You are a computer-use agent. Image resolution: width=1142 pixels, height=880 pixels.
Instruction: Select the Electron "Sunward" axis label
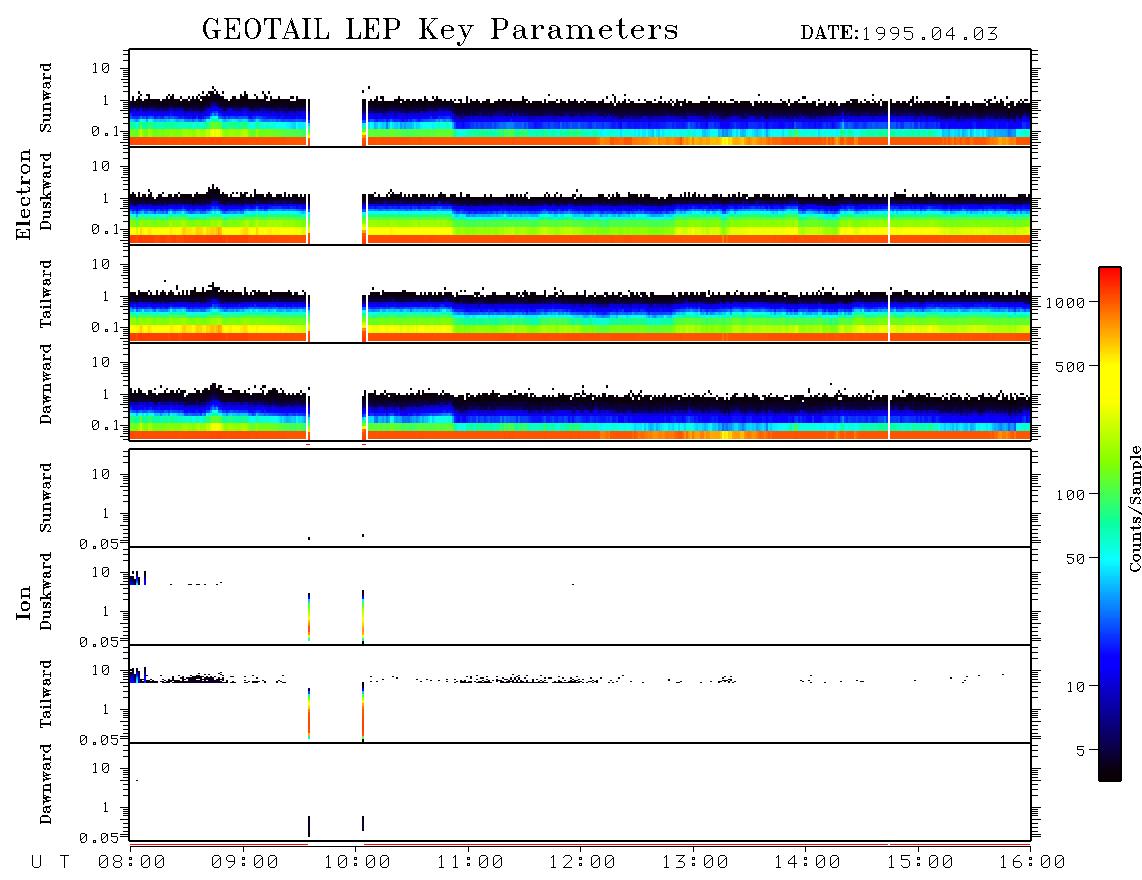point(46,98)
